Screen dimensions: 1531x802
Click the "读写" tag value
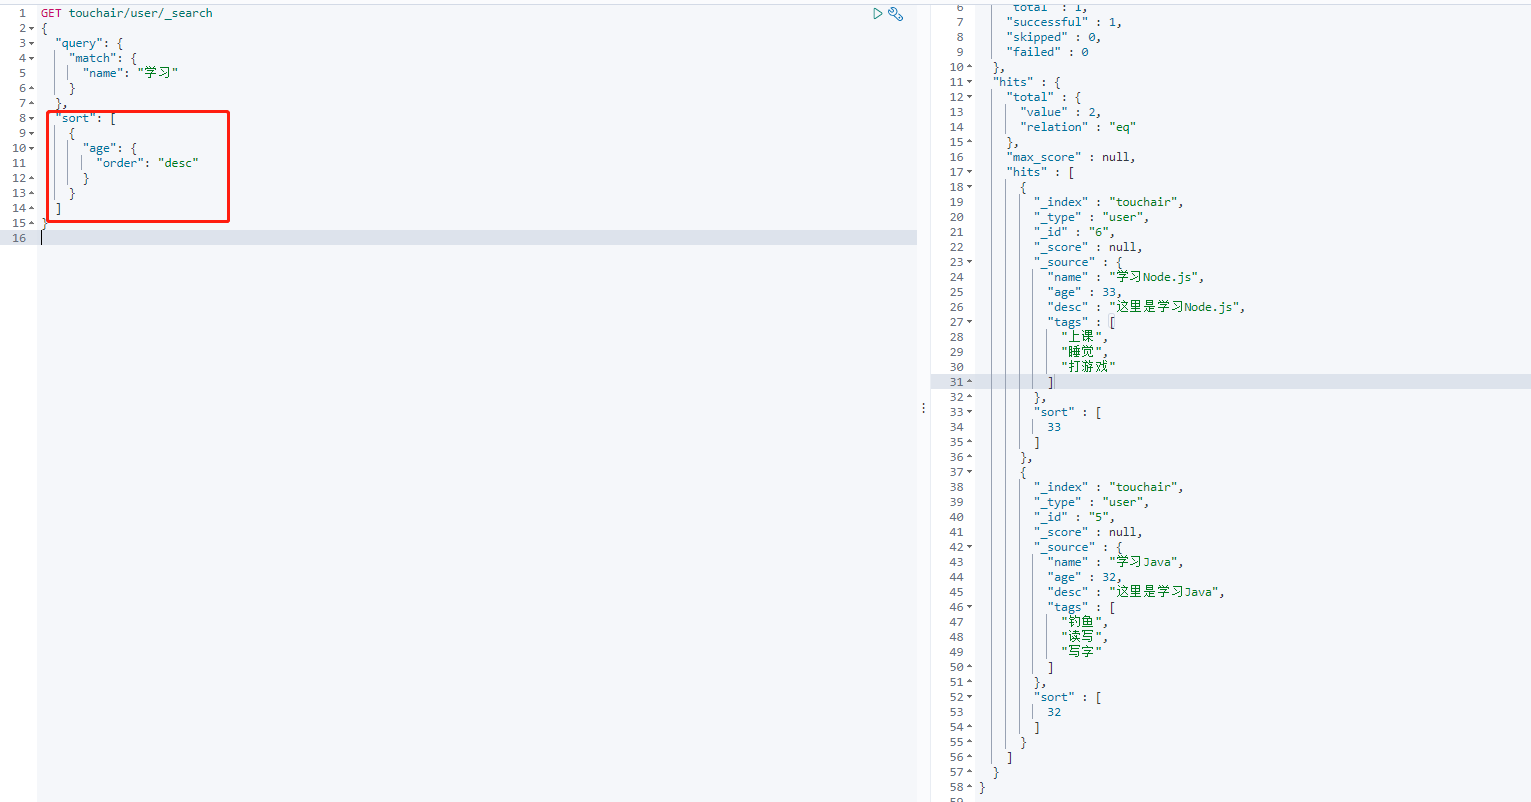(x=1081, y=637)
